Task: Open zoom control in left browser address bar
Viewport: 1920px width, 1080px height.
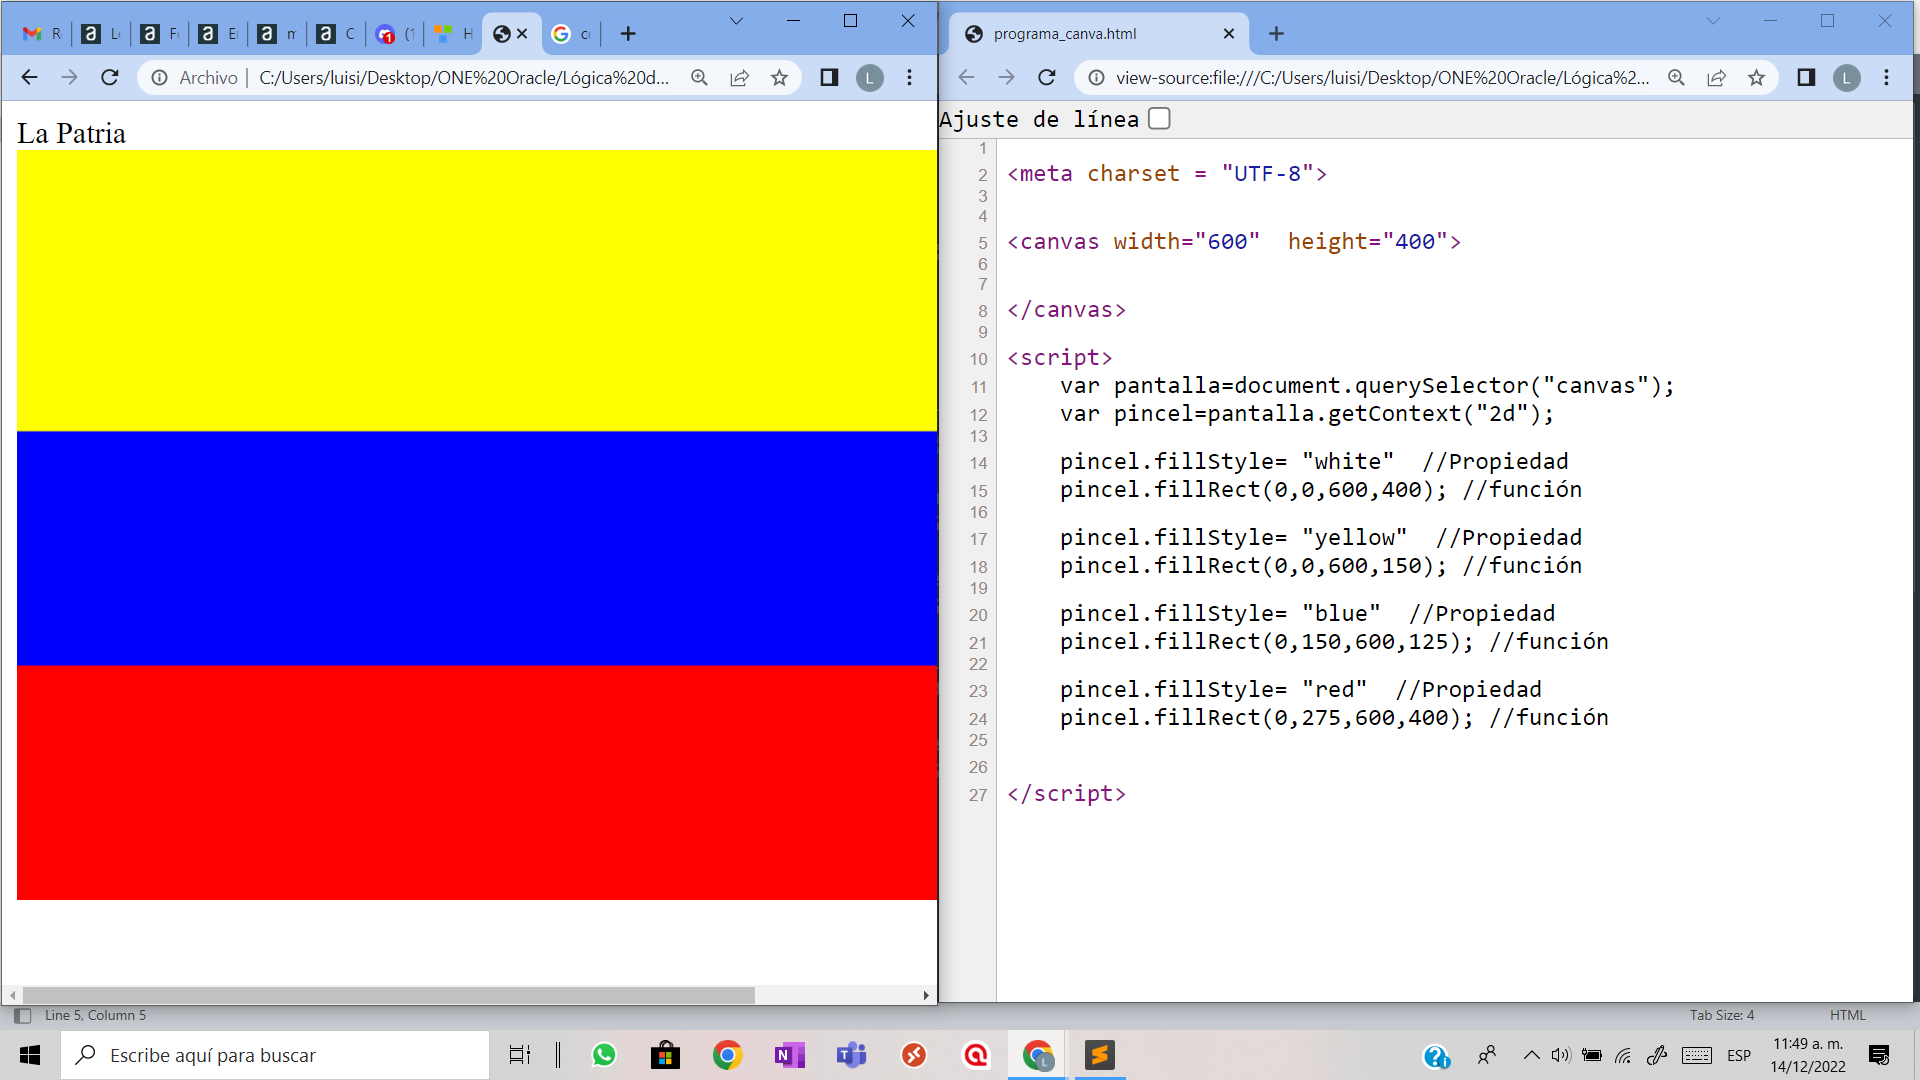Action: click(x=699, y=77)
